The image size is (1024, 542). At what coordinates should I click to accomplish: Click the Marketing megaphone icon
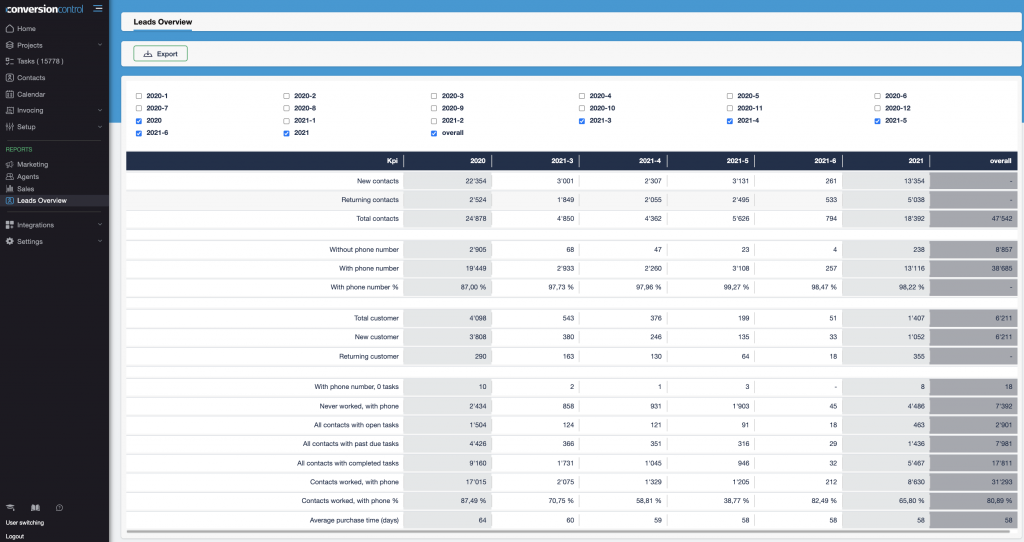point(9,164)
